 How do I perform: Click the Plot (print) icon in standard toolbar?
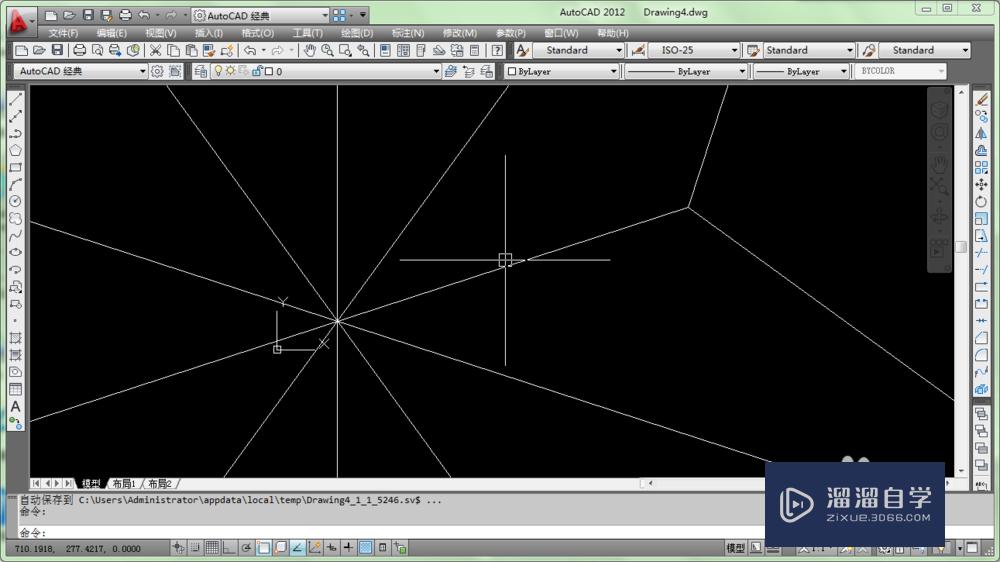click(79, 50)
